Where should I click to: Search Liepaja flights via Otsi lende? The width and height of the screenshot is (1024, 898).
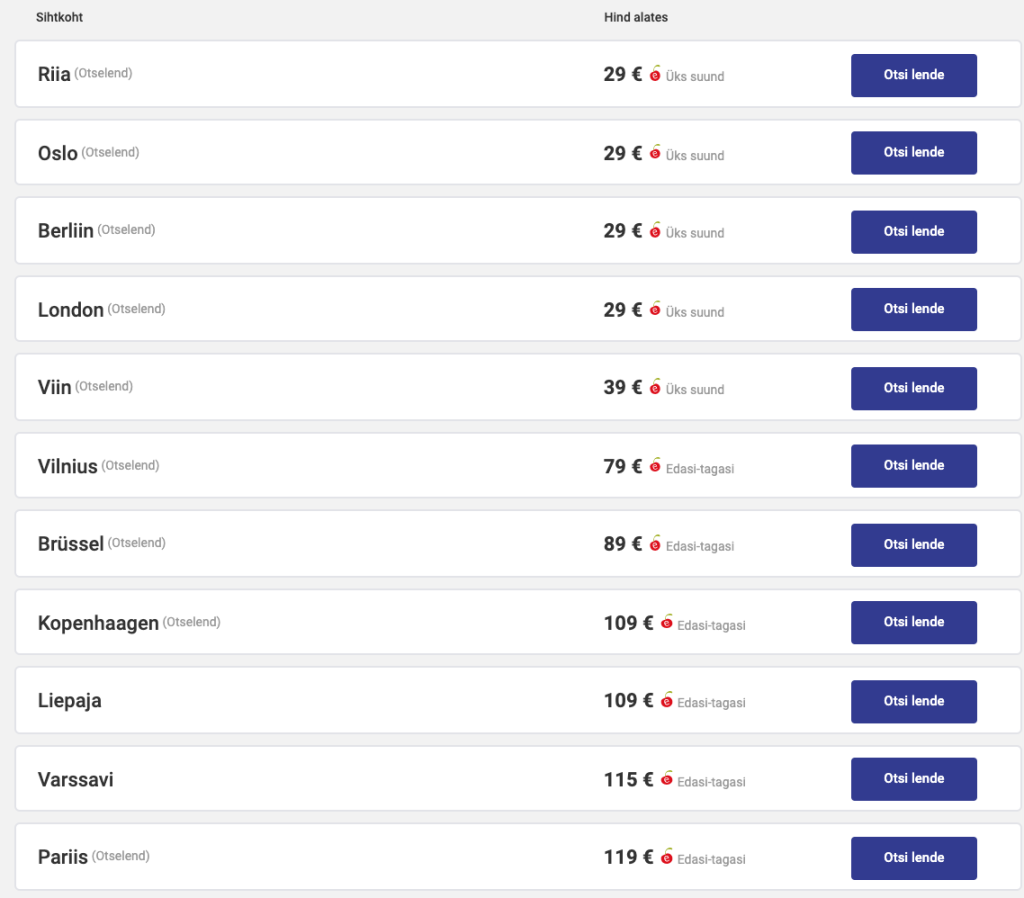coord(913,701)
